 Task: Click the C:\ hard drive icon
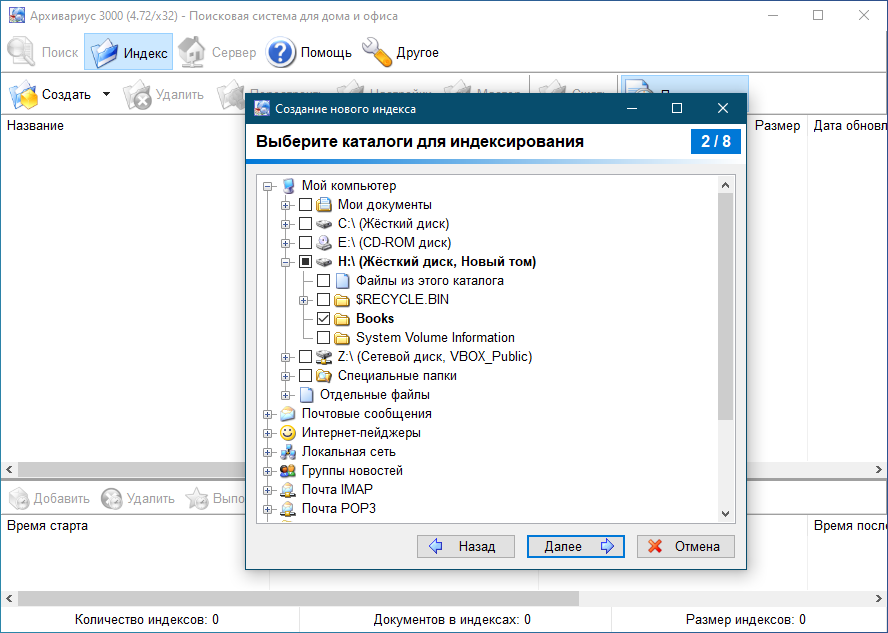click(x=324, y=224)
